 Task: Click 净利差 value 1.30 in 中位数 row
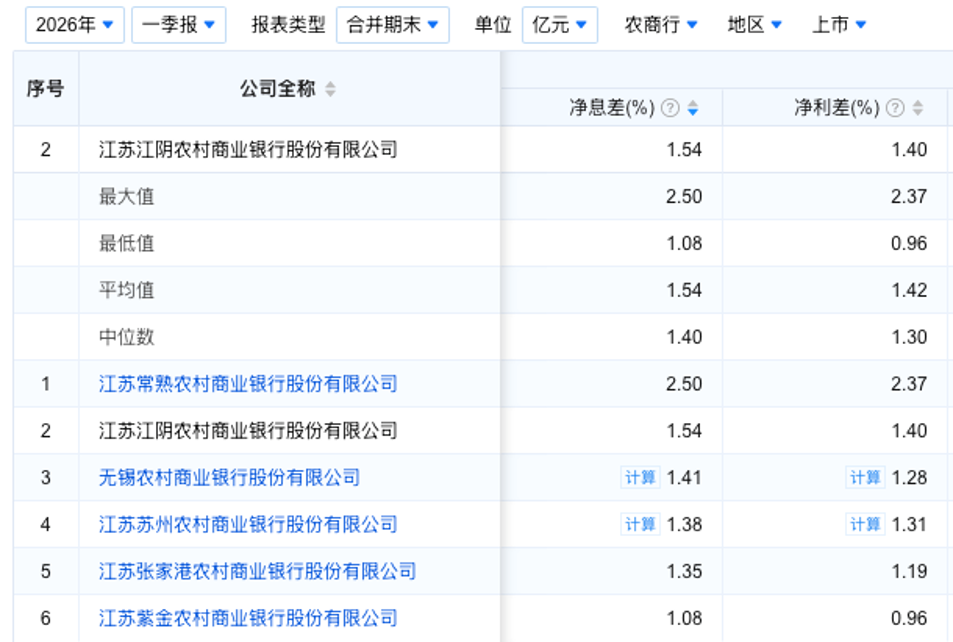pyautogui.click(x=909, y=337)
